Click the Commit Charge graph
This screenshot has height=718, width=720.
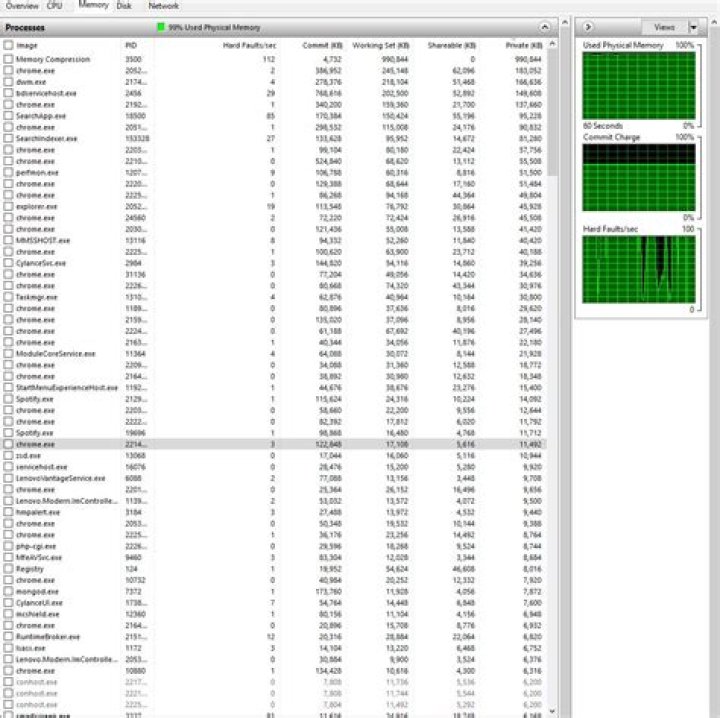point(639,177)
